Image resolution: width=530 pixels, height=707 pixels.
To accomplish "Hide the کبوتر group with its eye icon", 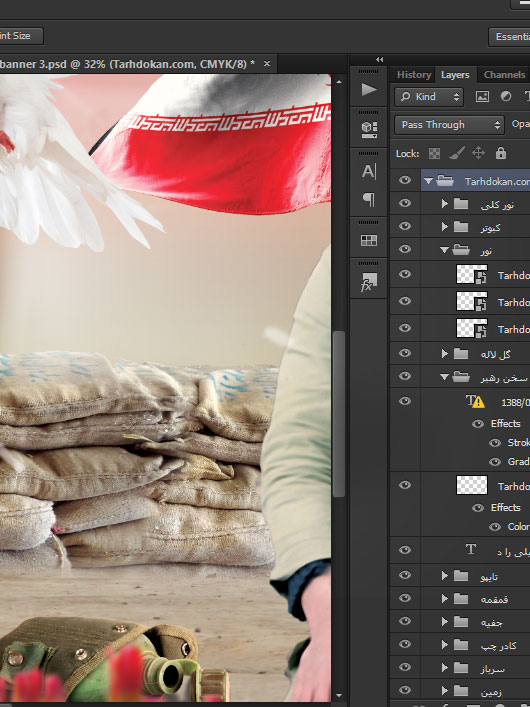I will (405, 226).
